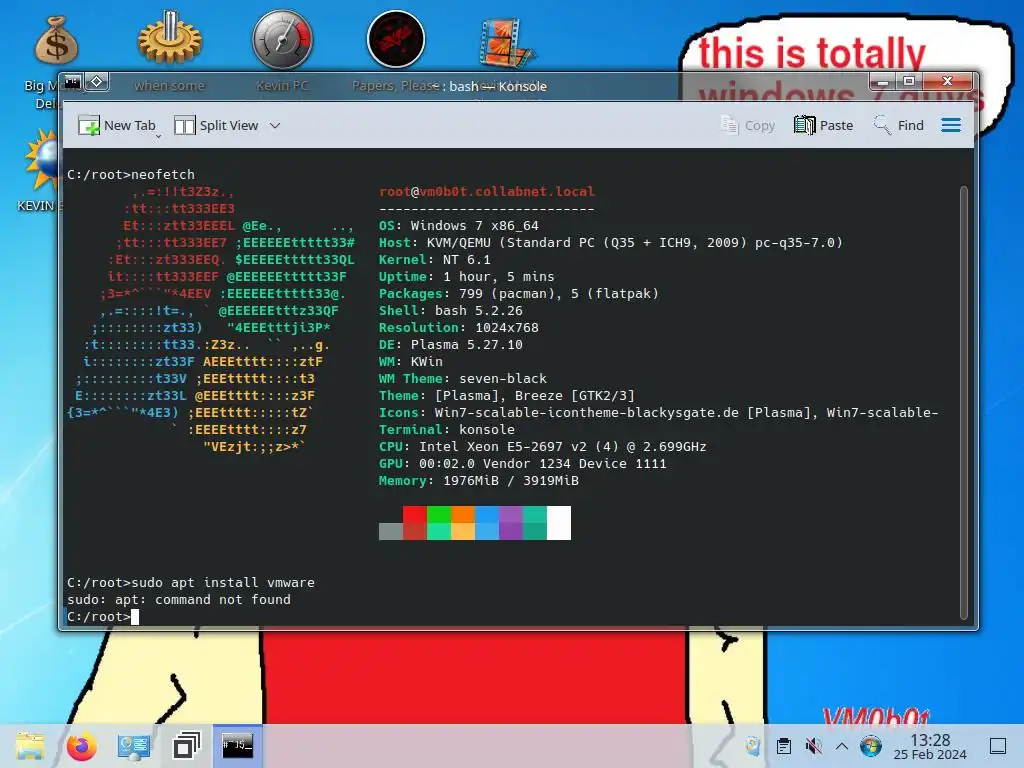Click the 'Uptime: 1 hour, 5 mins' line
Viewport: 1024px width, 768px height.
(466, 276)
